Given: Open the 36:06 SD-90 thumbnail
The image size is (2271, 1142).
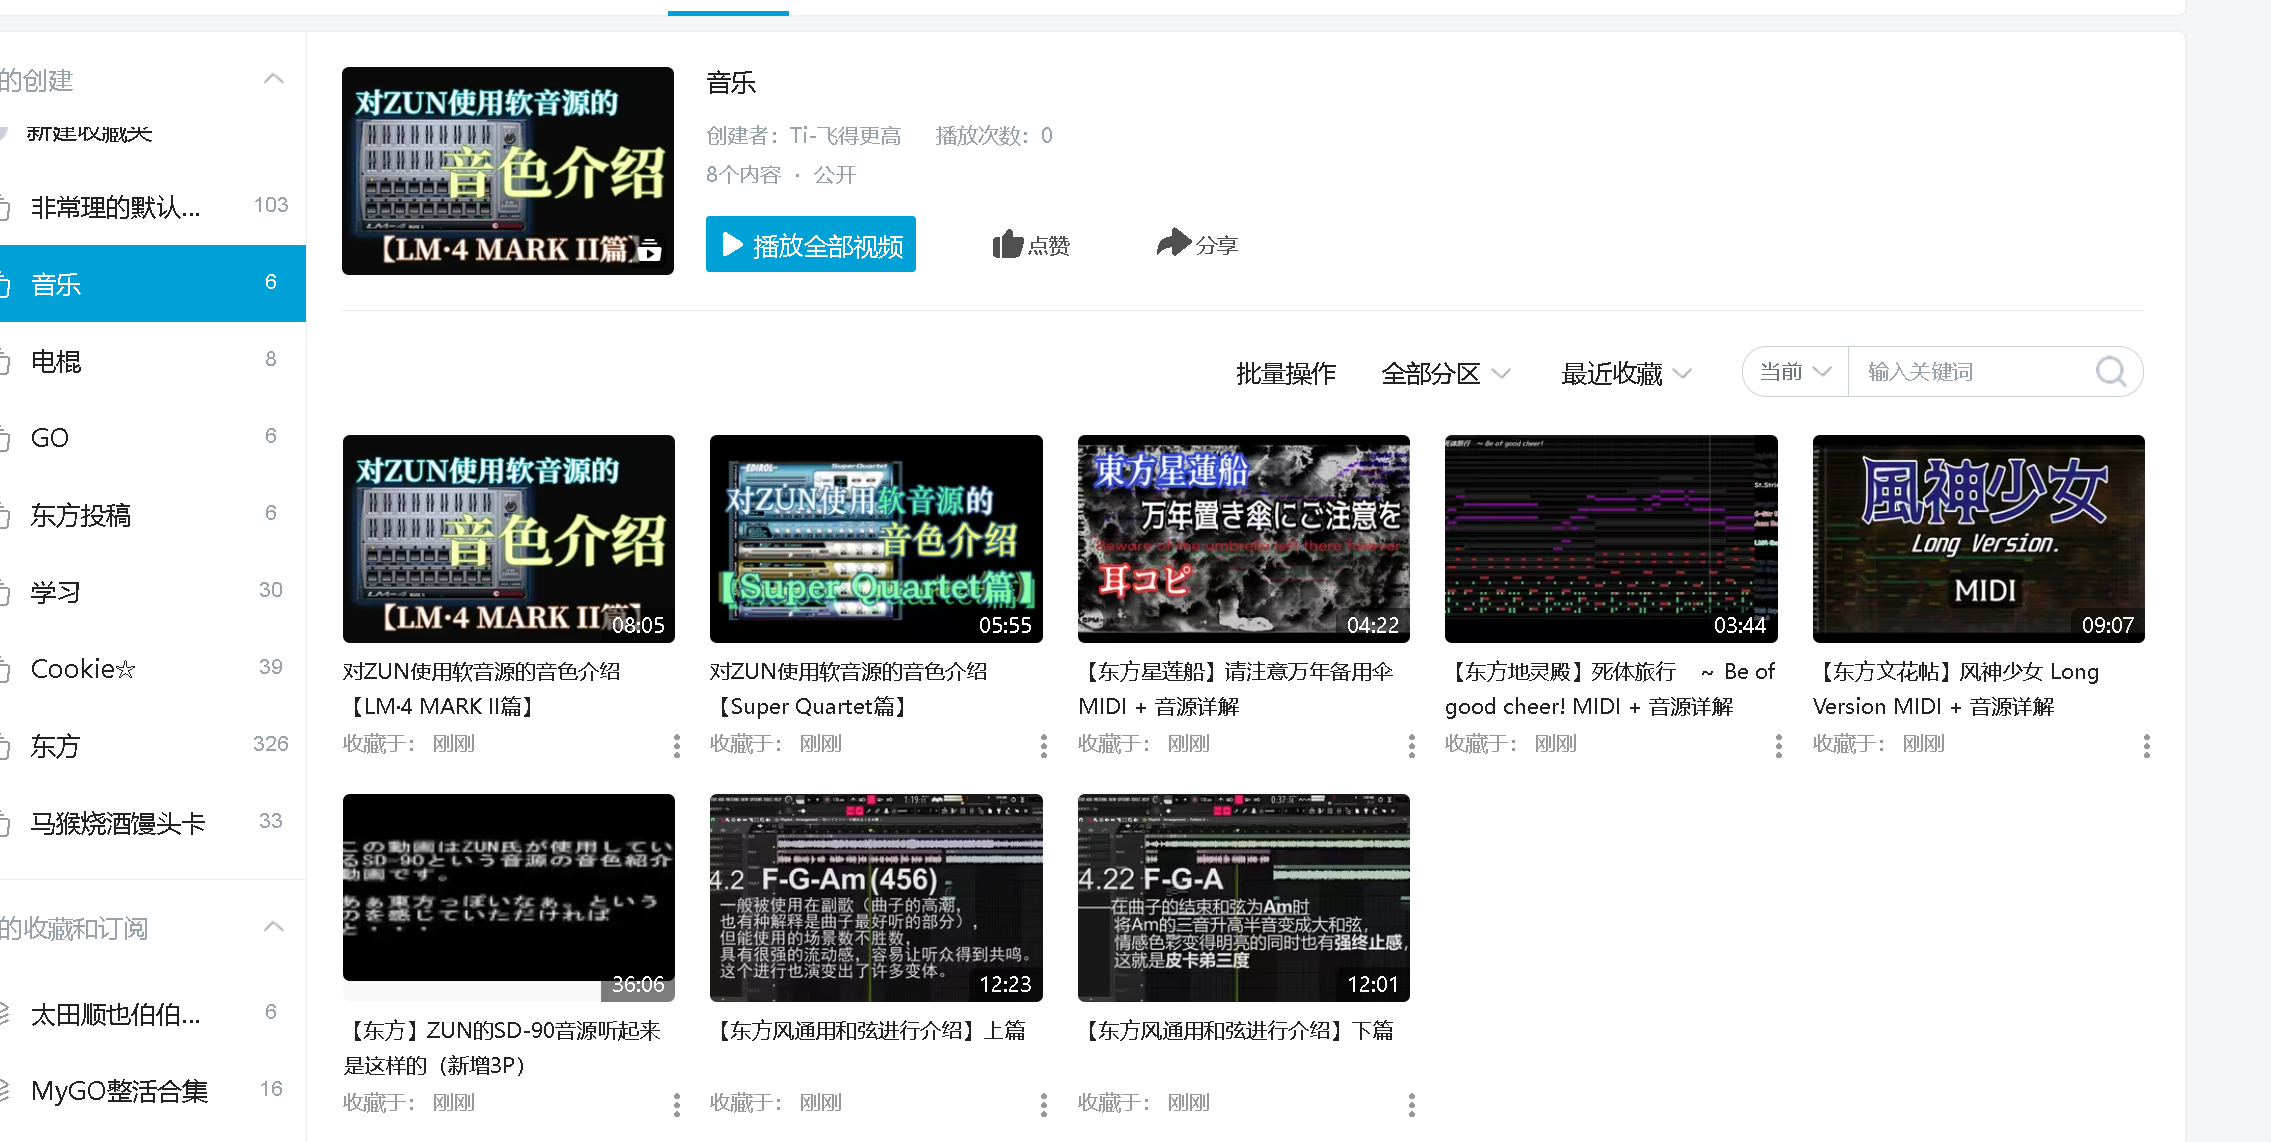Looking at the screenshot, I should point(509,898).
